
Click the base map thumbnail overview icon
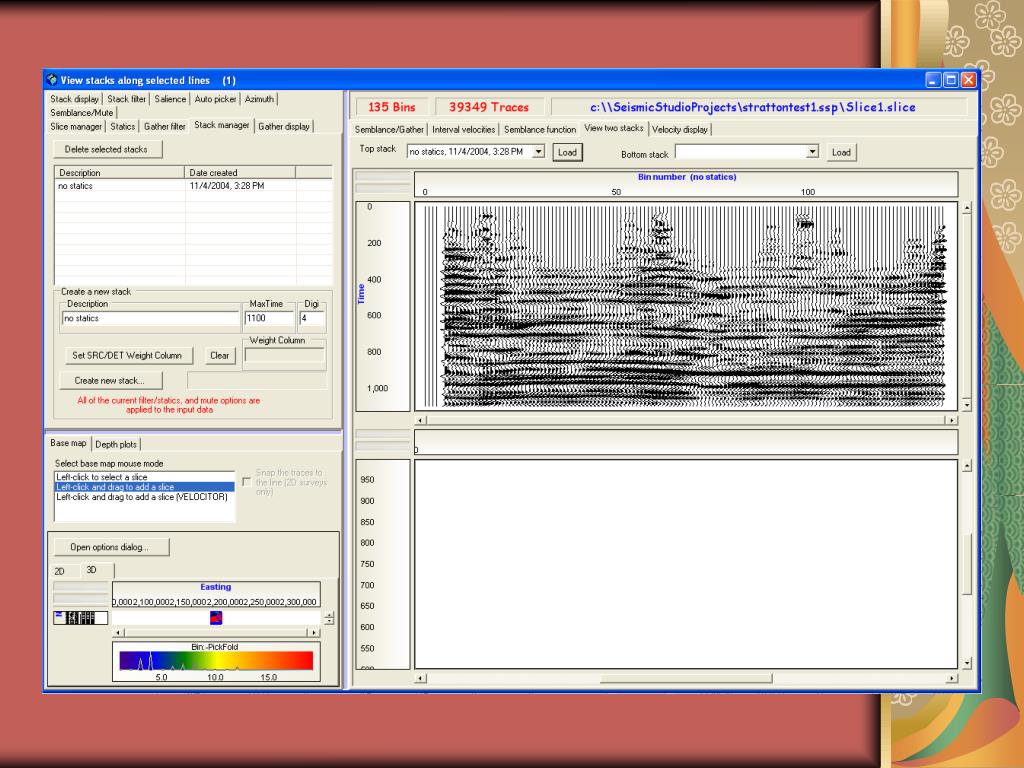(80, 617)
